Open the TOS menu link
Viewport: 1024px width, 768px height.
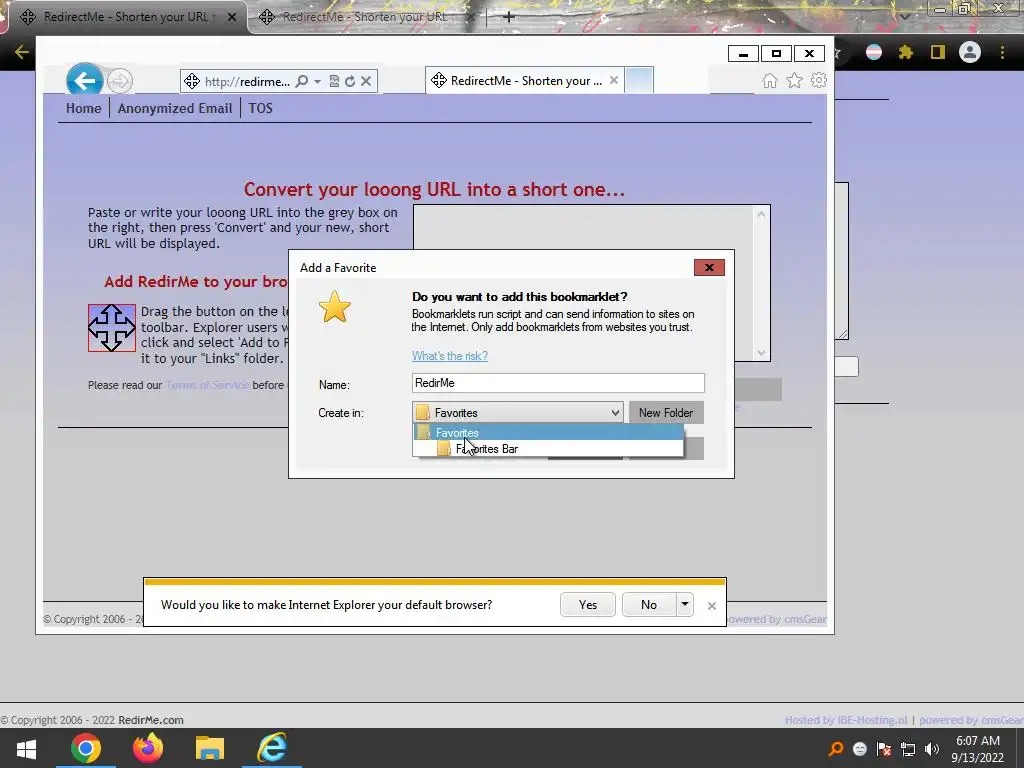tap(261, 108)
